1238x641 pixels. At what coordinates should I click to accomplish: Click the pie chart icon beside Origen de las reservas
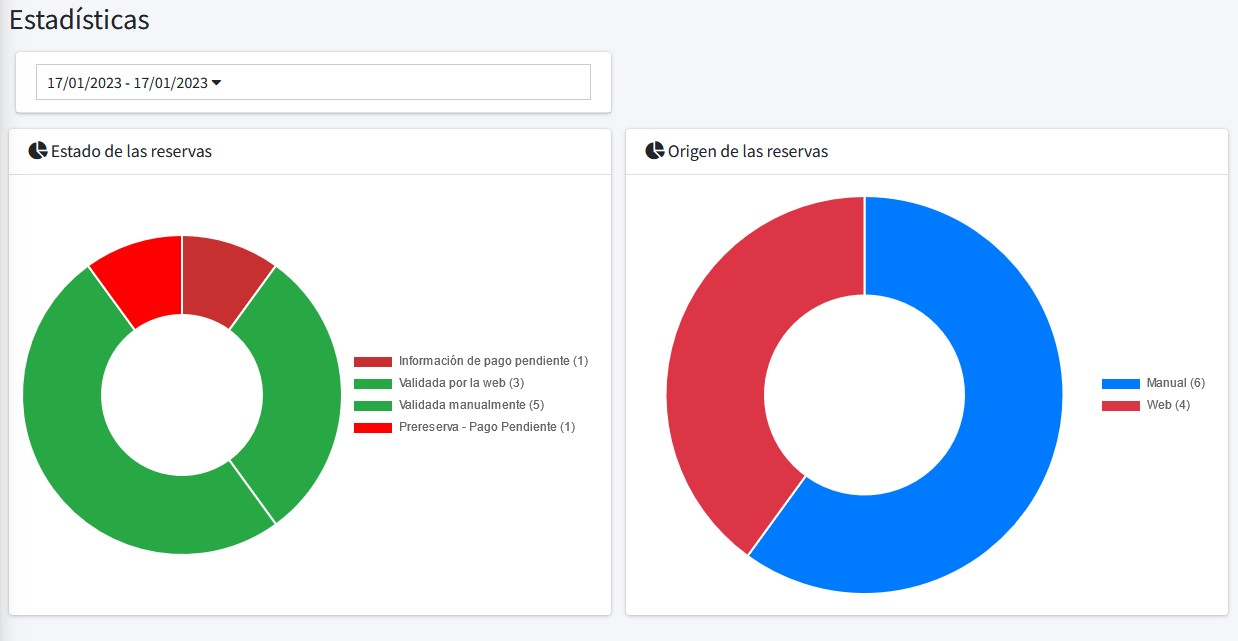[x=655, y=151]
